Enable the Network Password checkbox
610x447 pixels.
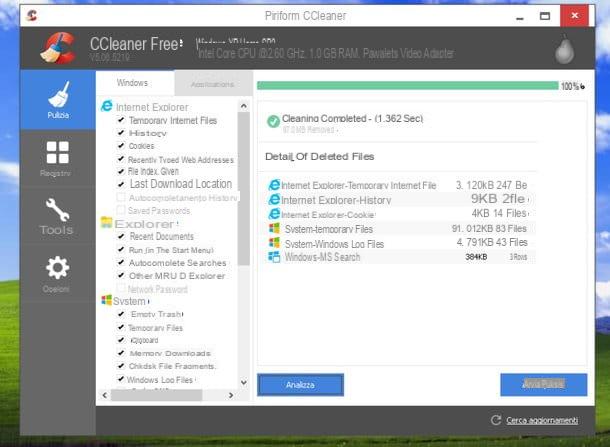[121, 288]
